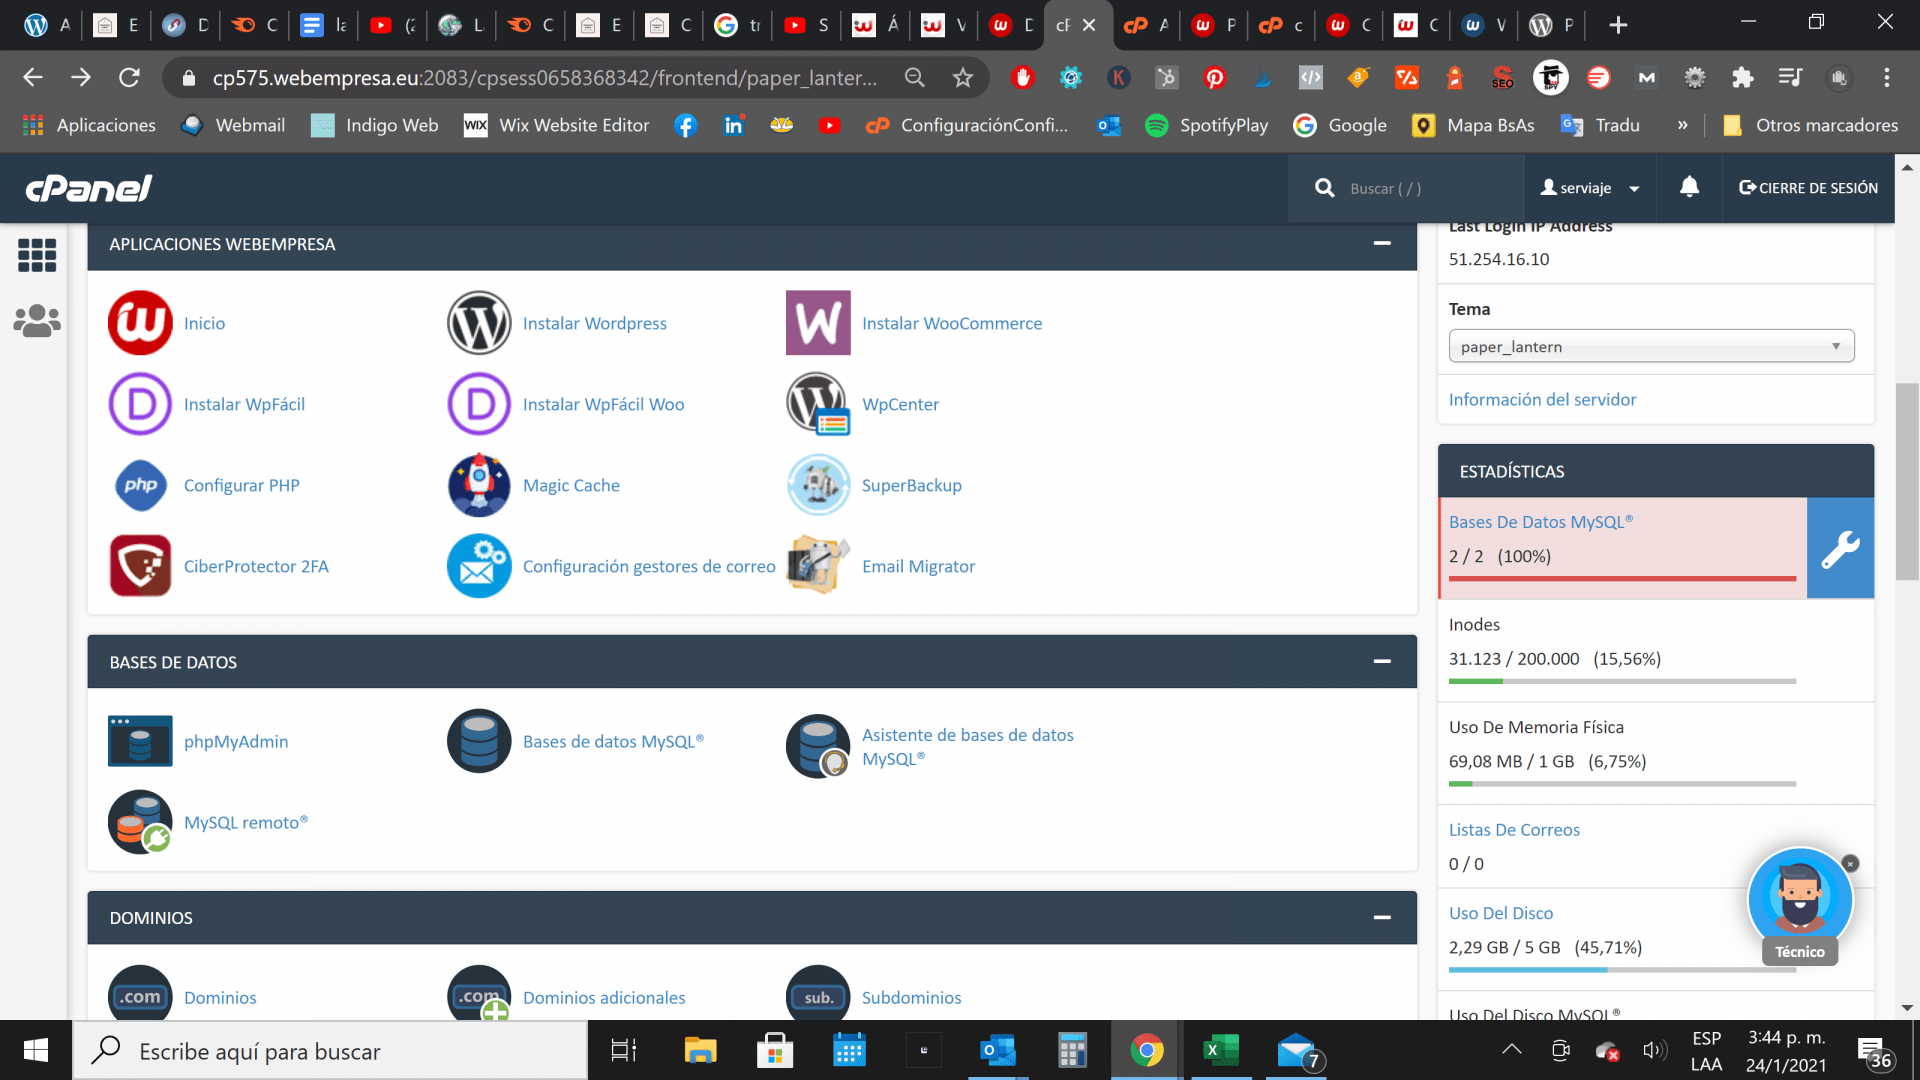The width and height of the screenshot is (1920, 1080).
Task: Open the Wix Website Editor bookmark
Action: click(x=556, y=125)
